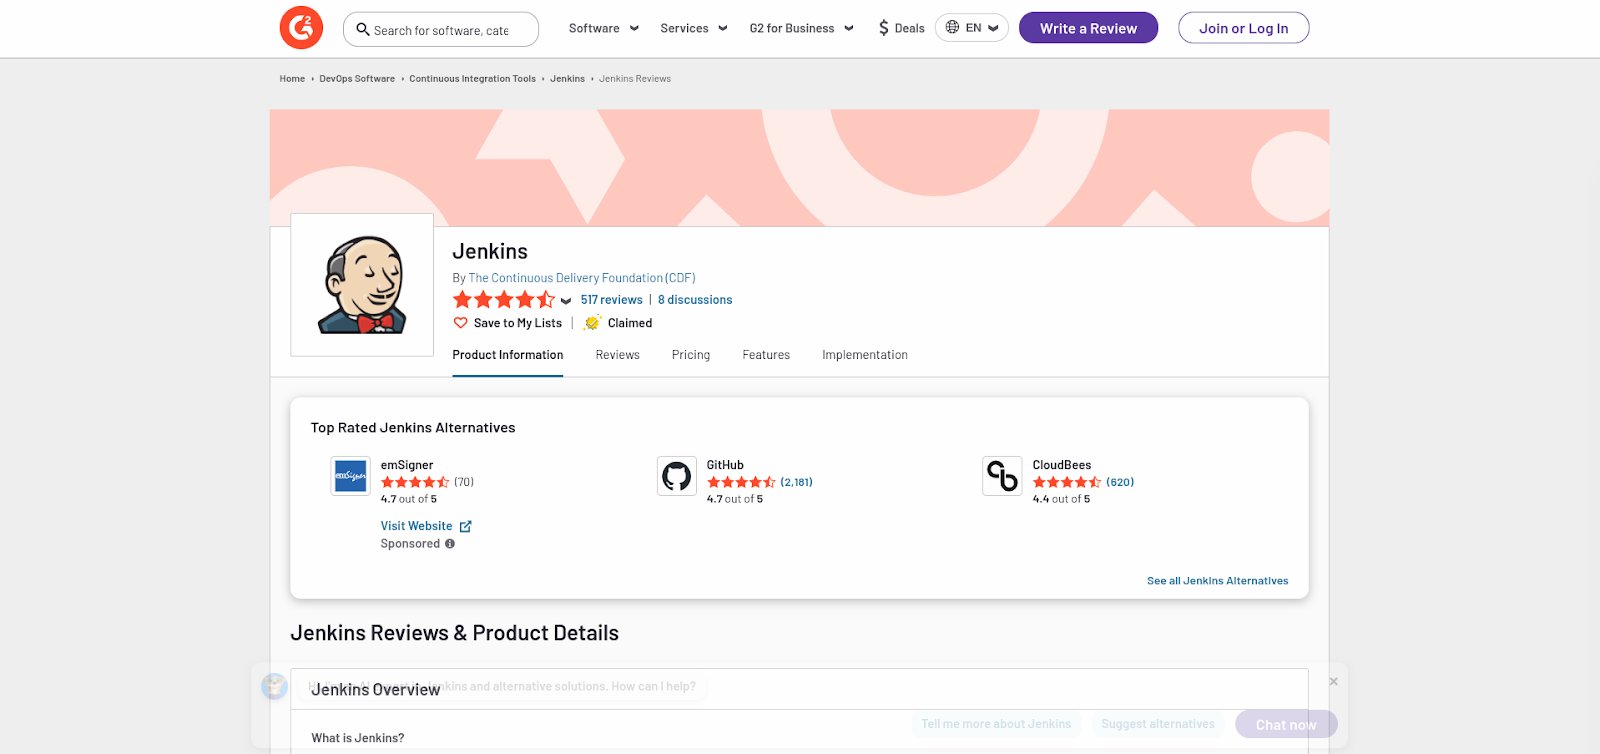Open the emSigner product name
The width and height of the screenshot is (1600, 754).
pos(407,465)
